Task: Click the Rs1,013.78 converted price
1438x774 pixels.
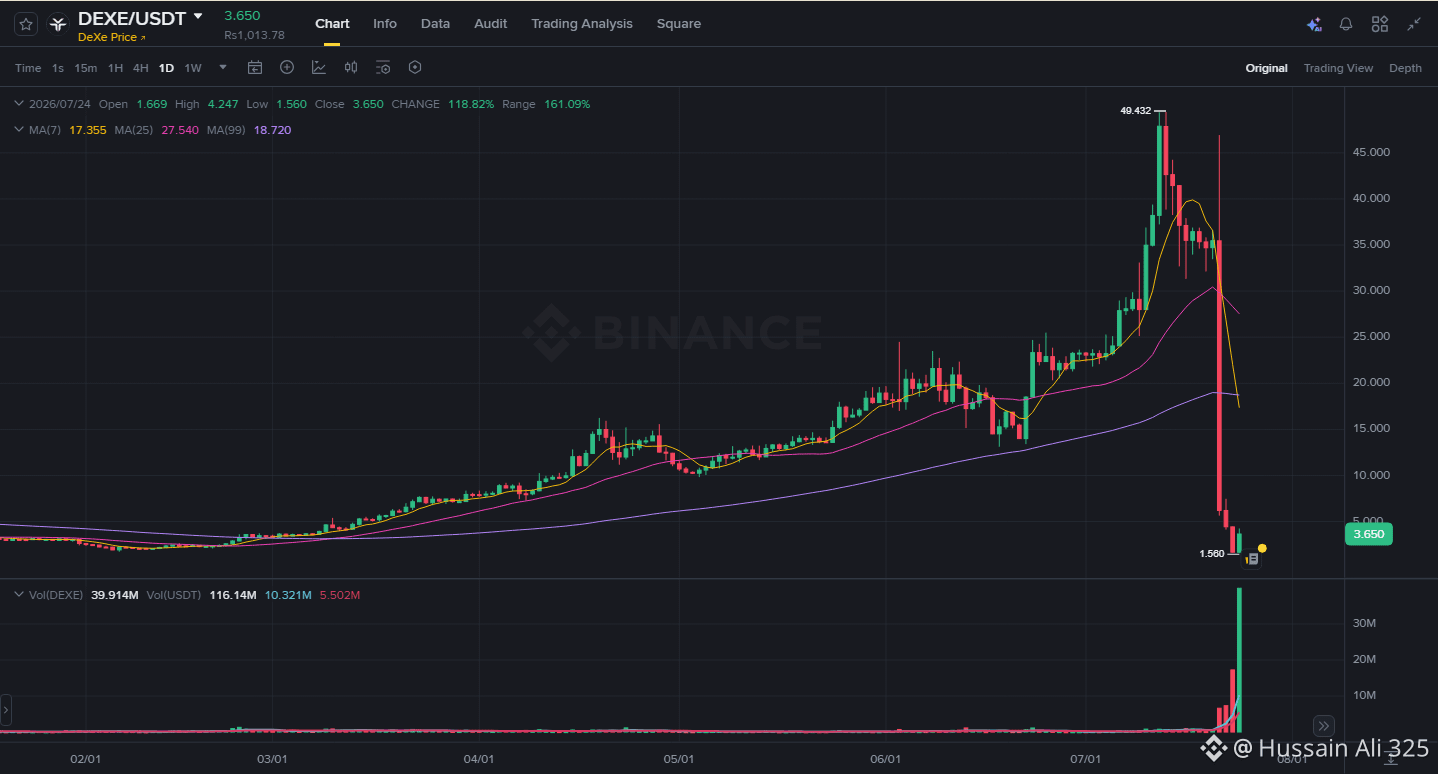Action: click(x=254, y=35)
